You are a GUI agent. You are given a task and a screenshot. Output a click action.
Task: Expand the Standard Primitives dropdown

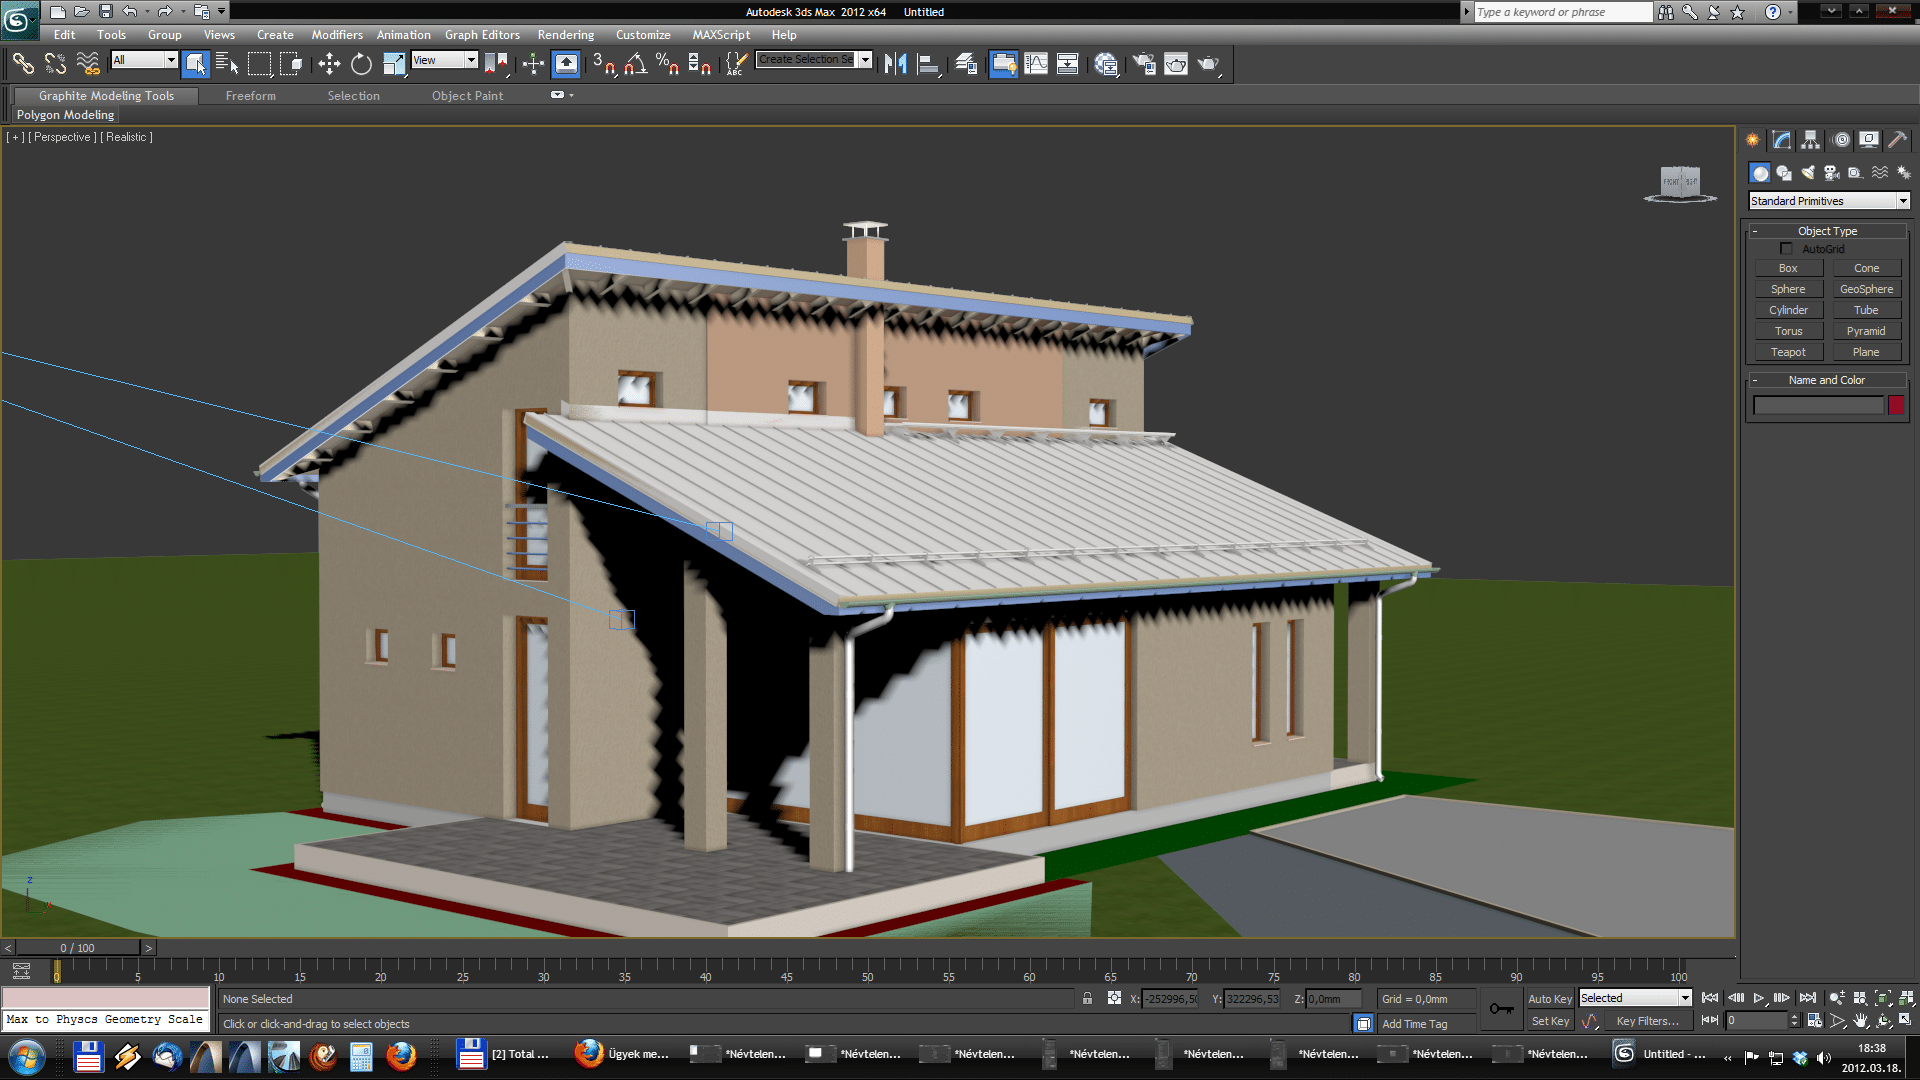coord(1904,200)
